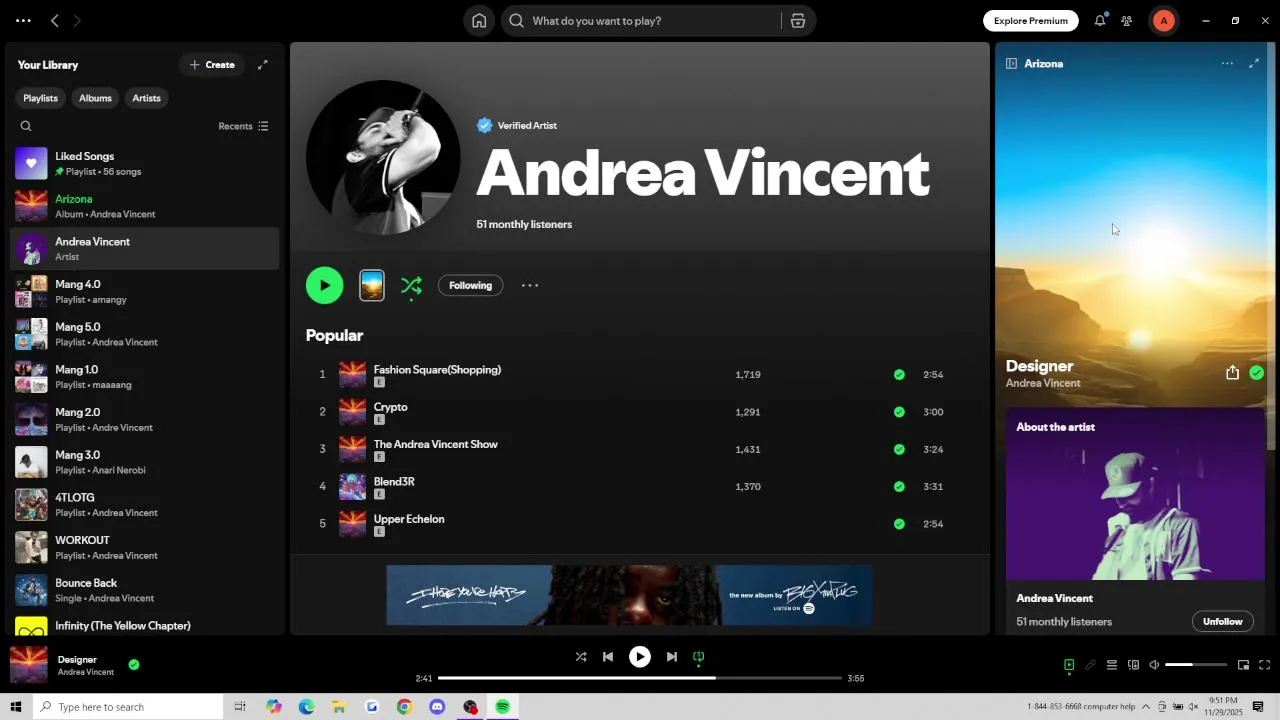Open the Arizona album in library

(145, 206)
